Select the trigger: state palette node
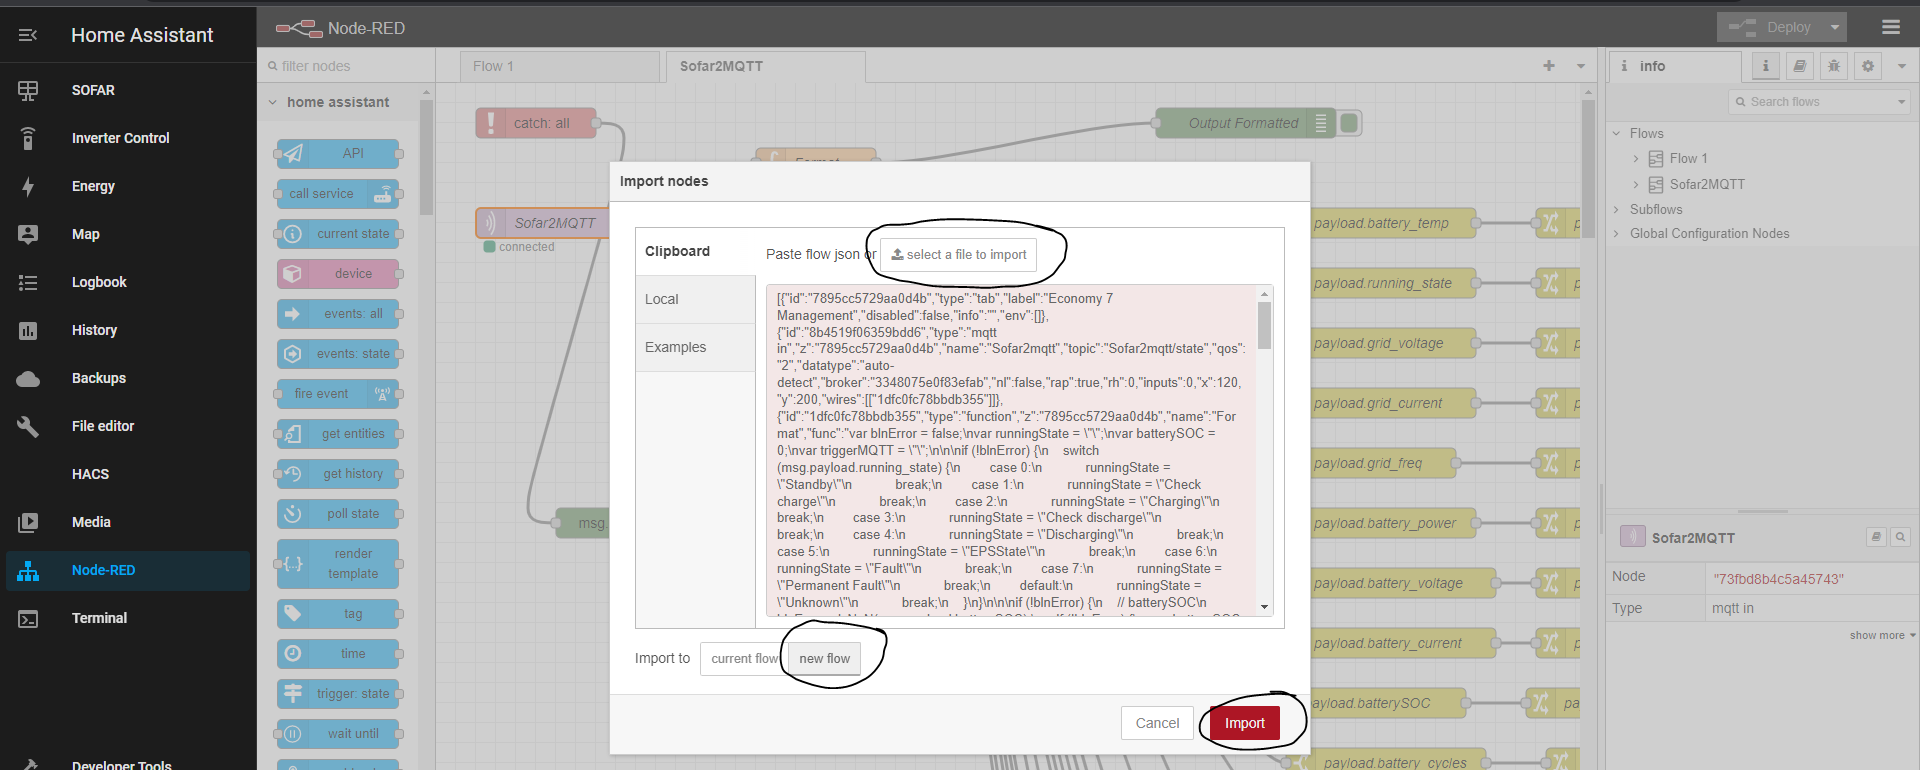The width and height of the screenshot is (1920, 770). (x=338, y=693)
